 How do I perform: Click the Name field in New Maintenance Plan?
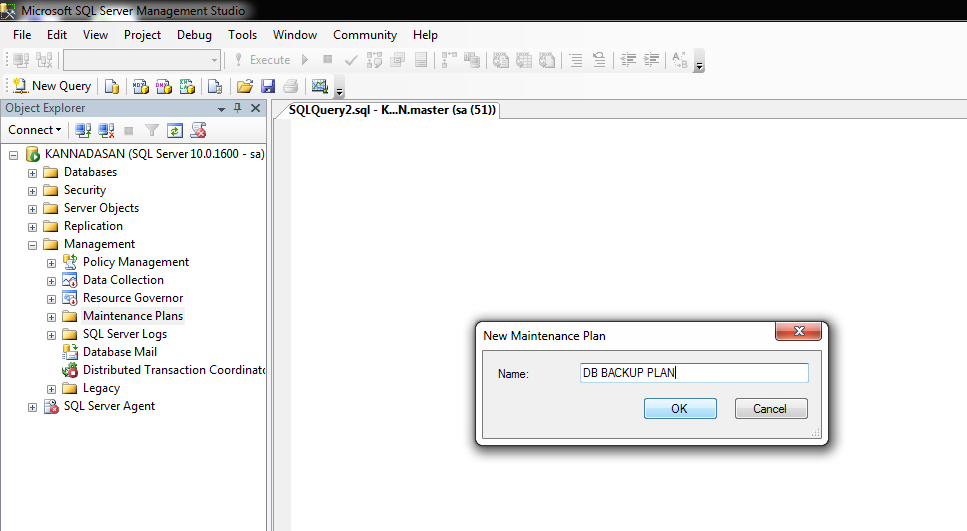coord(694,373)
